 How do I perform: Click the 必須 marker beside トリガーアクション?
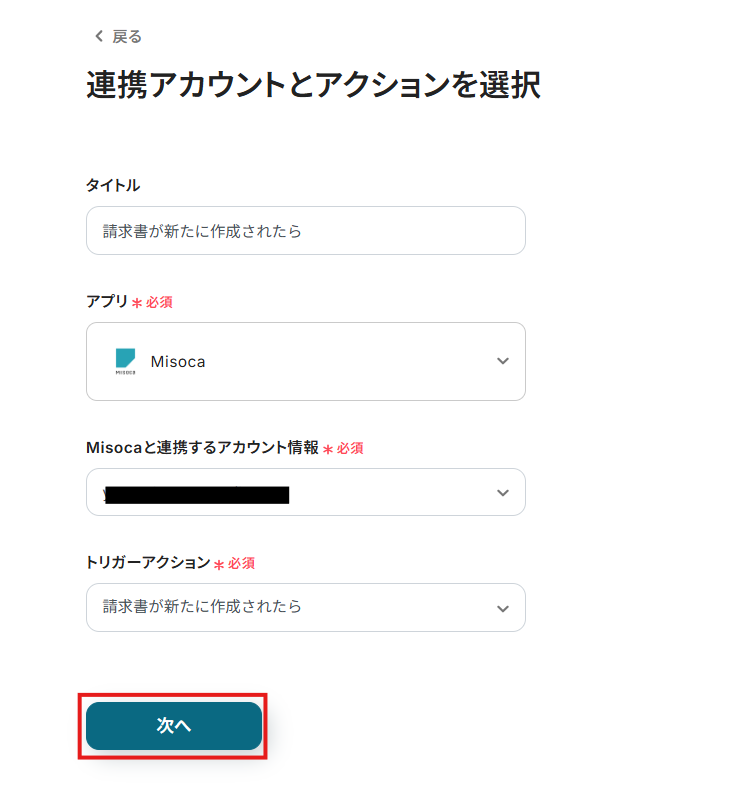(241, 564)
